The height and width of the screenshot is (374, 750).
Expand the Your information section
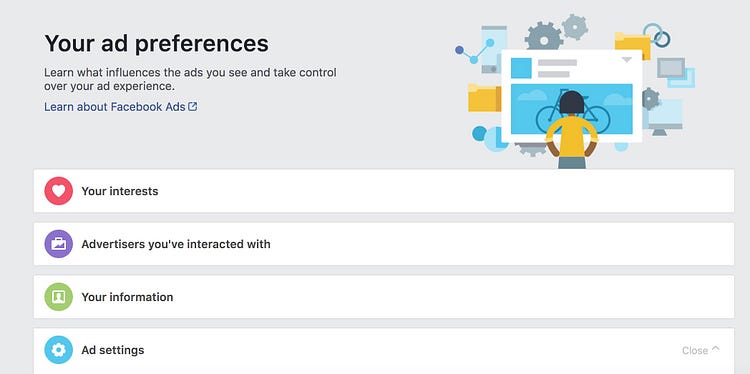click(x=384, y=297)
